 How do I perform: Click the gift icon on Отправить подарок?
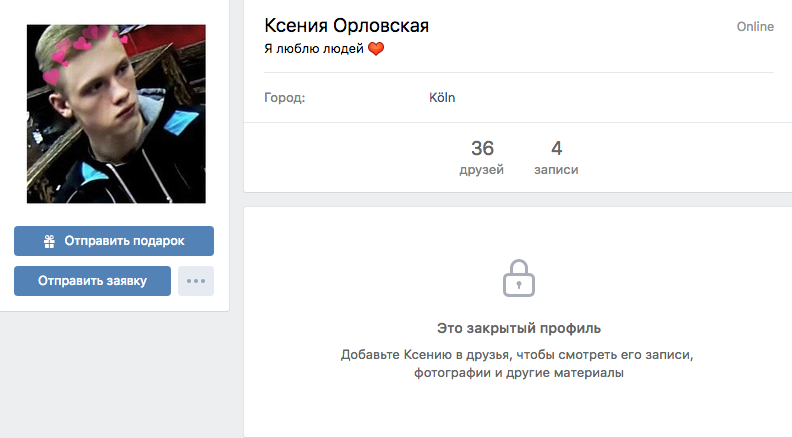[49, 241]
